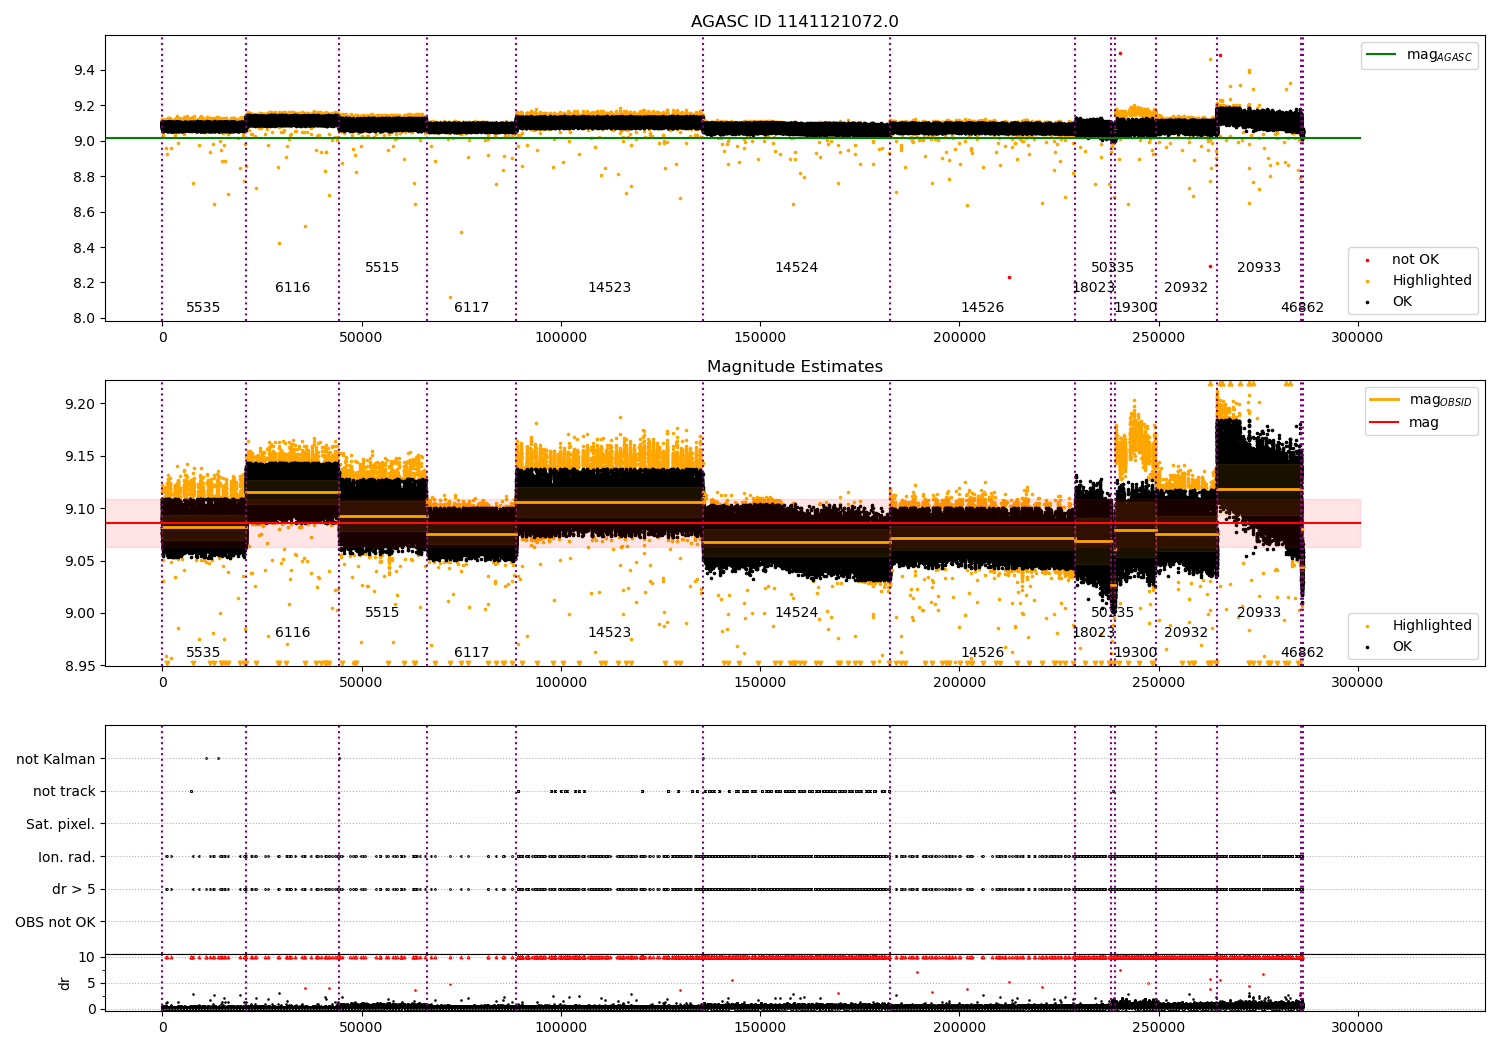Click dr axis tick 5 in bottom plot

(92, 983)
